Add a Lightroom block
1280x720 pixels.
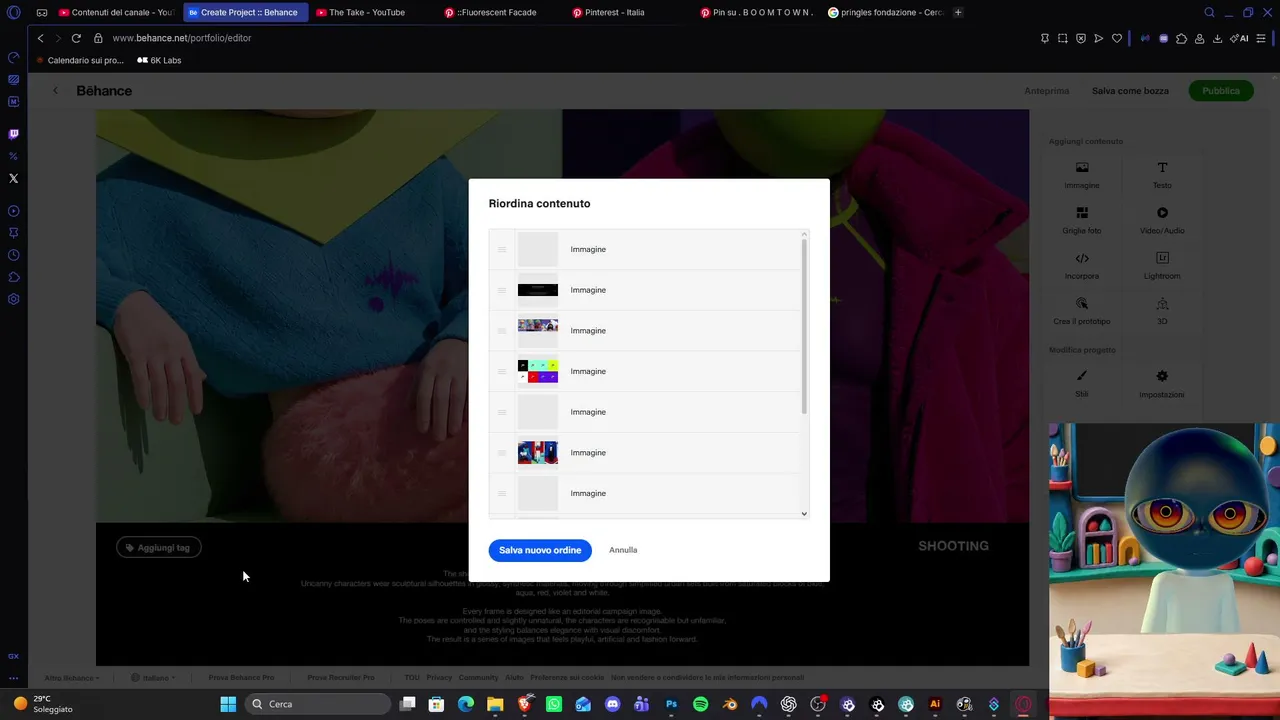1162,266
